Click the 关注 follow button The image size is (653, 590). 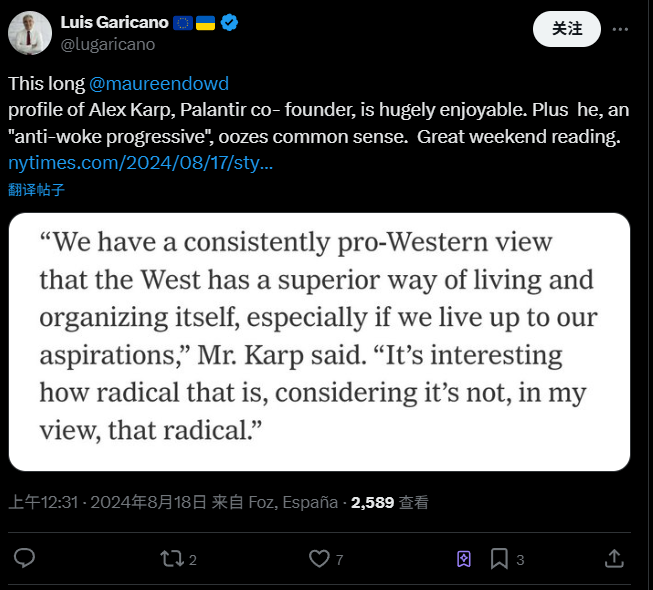(x=567, y=29)
